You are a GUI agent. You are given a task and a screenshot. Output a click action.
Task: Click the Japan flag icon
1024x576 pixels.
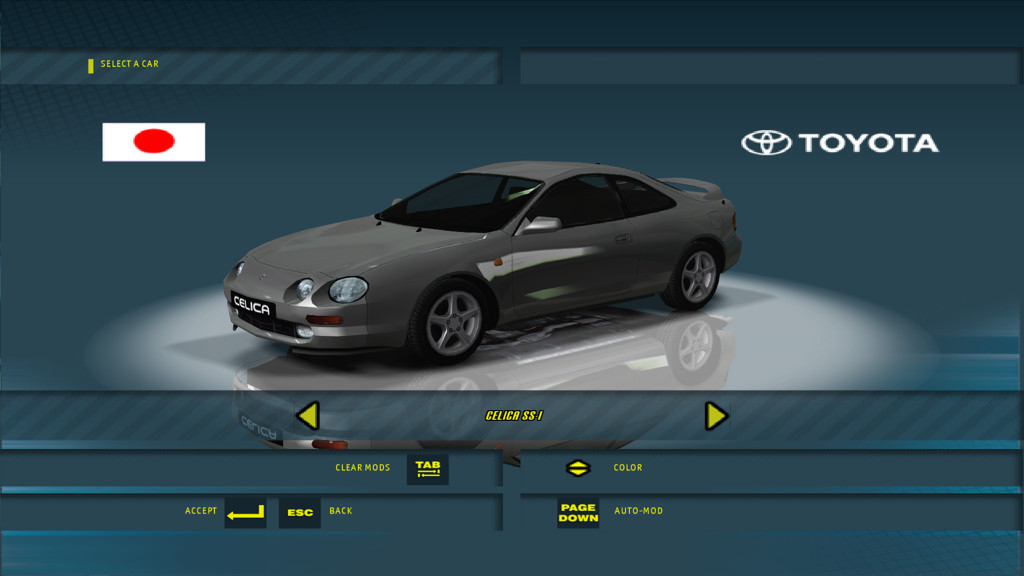[x=154, y=142]
